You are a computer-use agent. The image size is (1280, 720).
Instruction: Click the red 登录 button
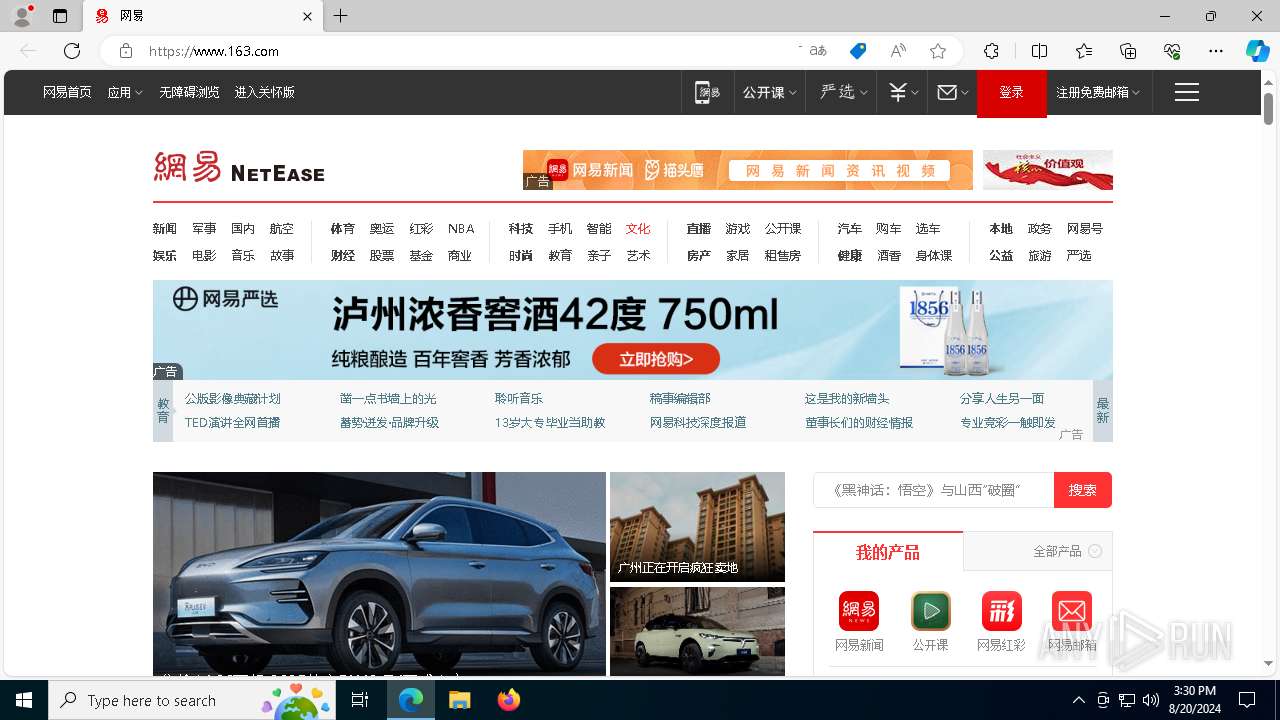[x=1012, y=92]
